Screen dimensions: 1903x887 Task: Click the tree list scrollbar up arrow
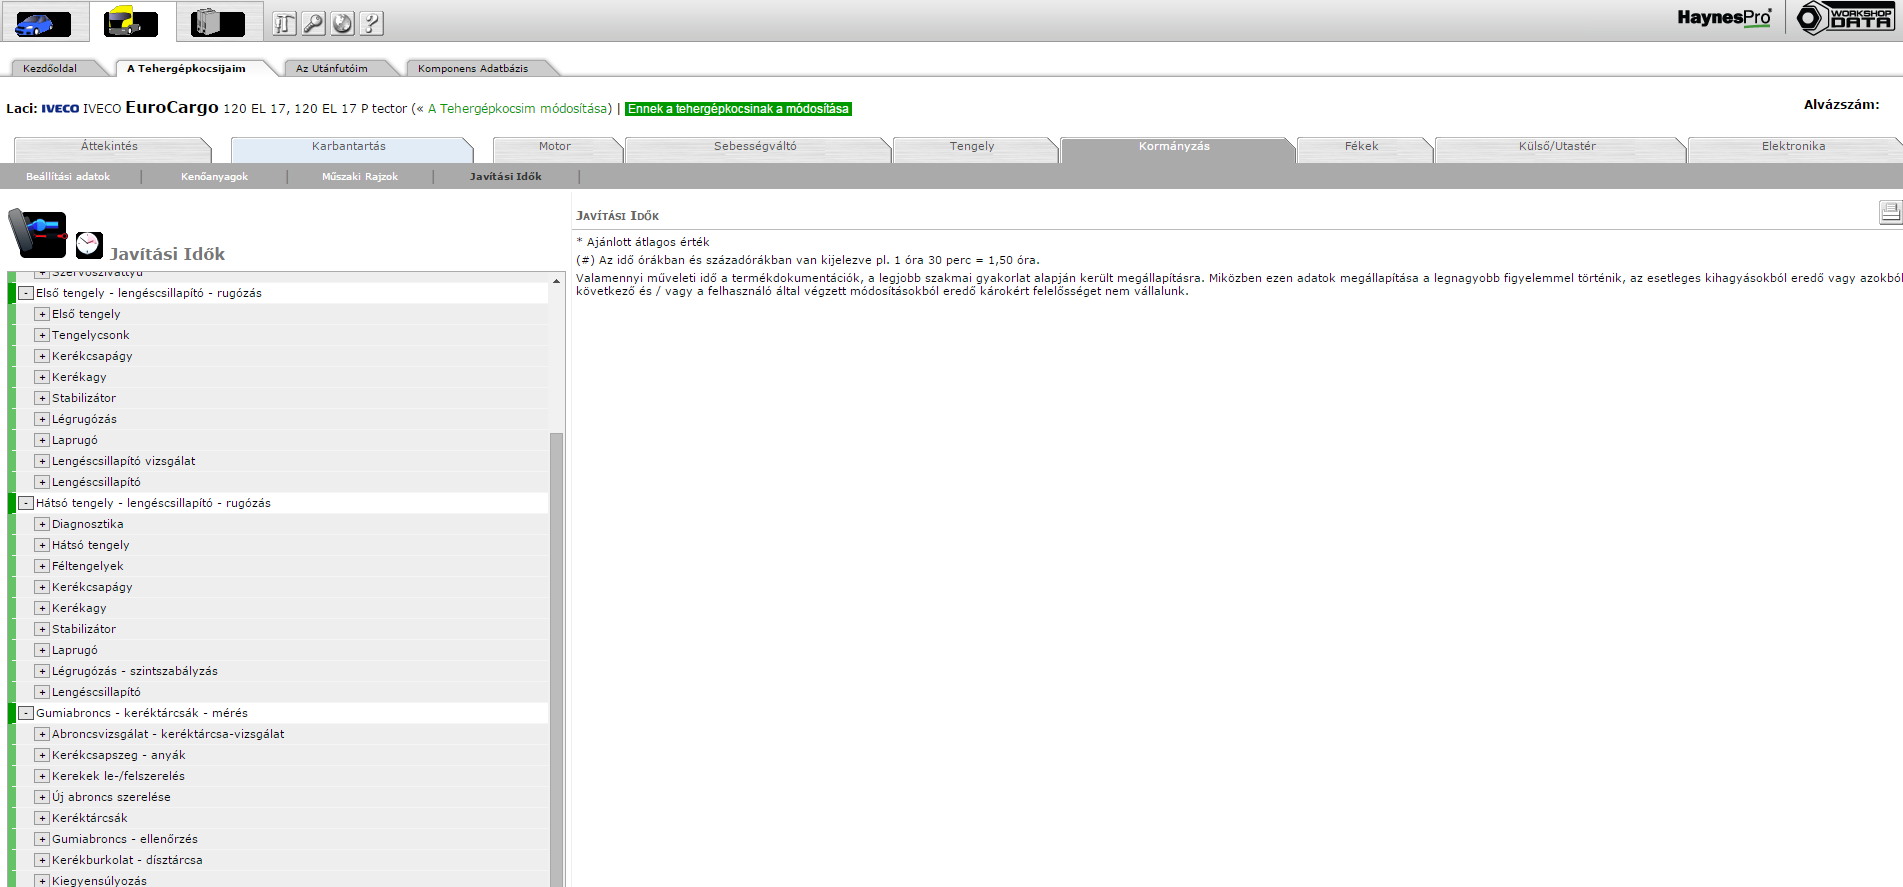click(556, 280)
